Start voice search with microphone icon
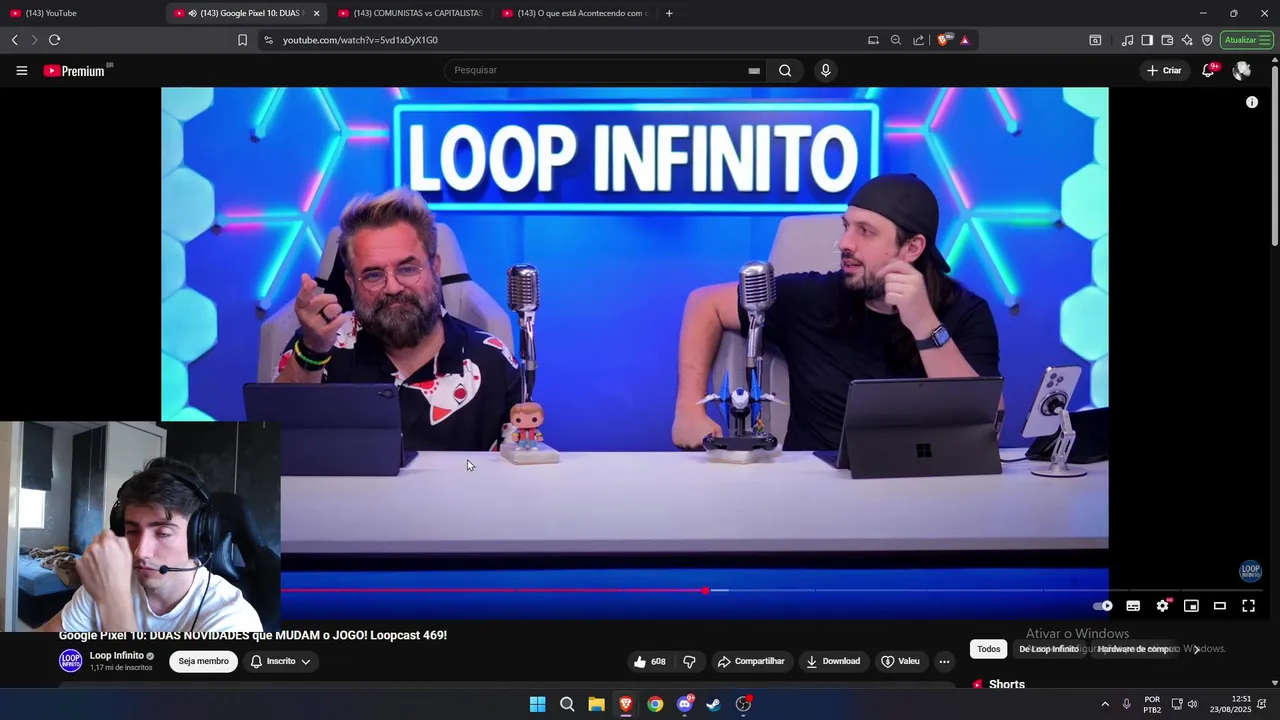The height and width of the screenshot is (720, 1280). (x=825, y=70)
